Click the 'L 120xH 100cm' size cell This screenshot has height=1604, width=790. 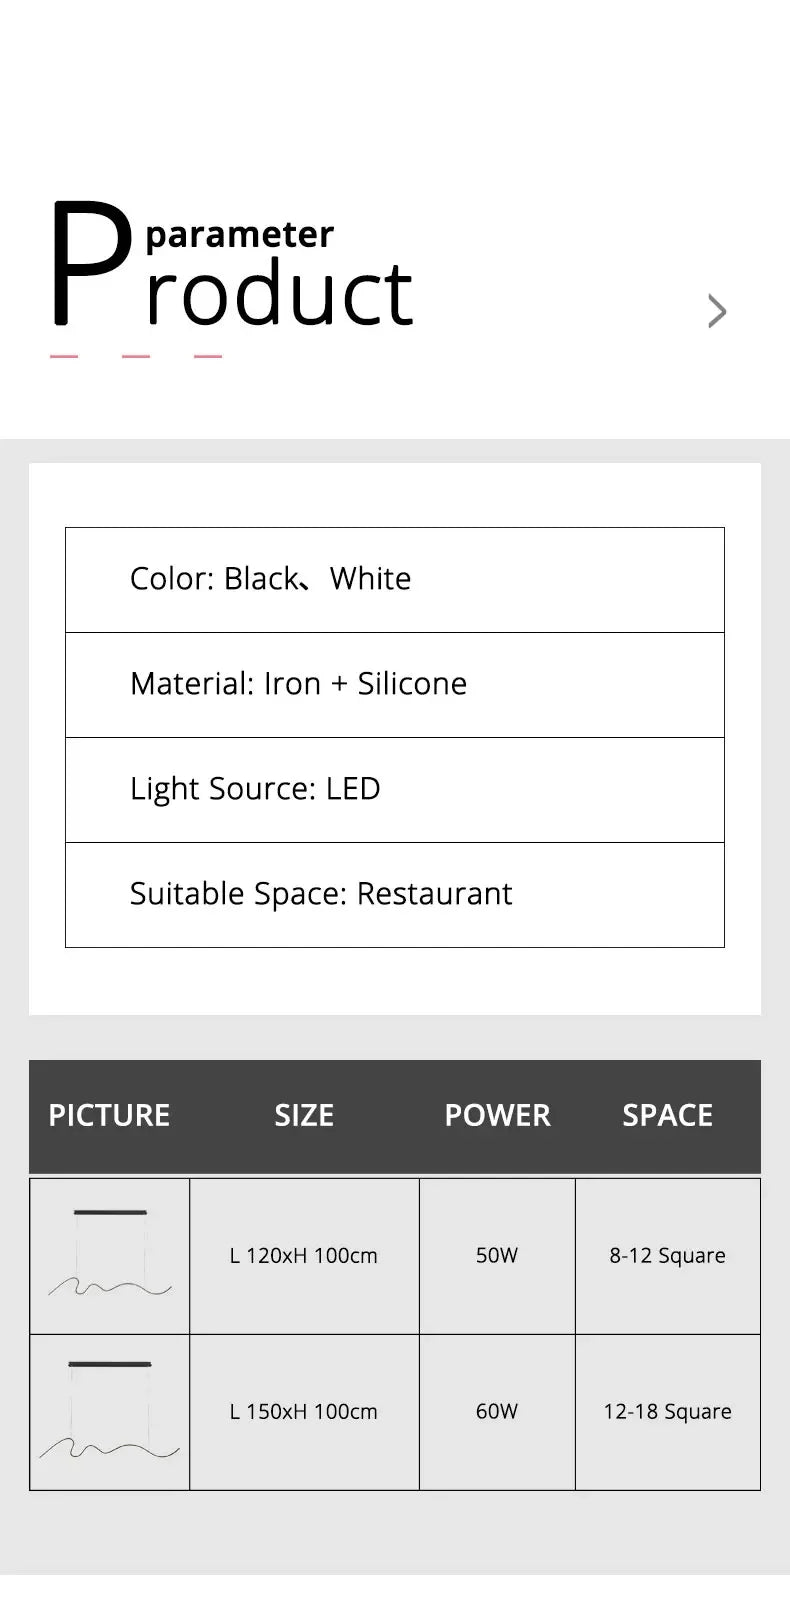tap(304, 1256)
